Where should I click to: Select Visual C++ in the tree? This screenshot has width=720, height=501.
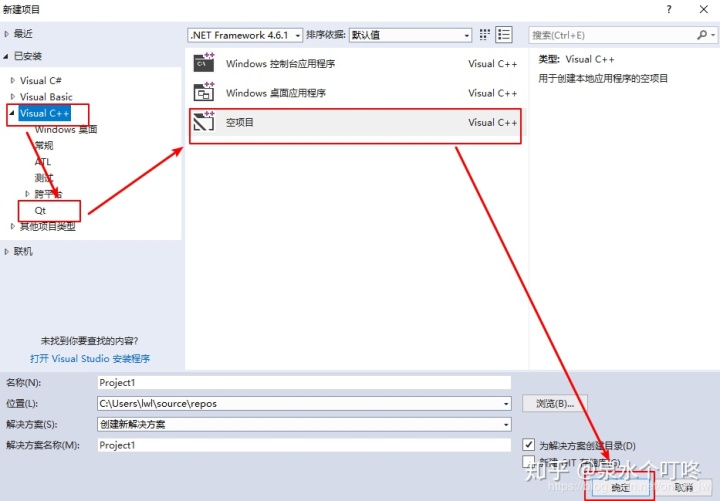coord(45,113)
